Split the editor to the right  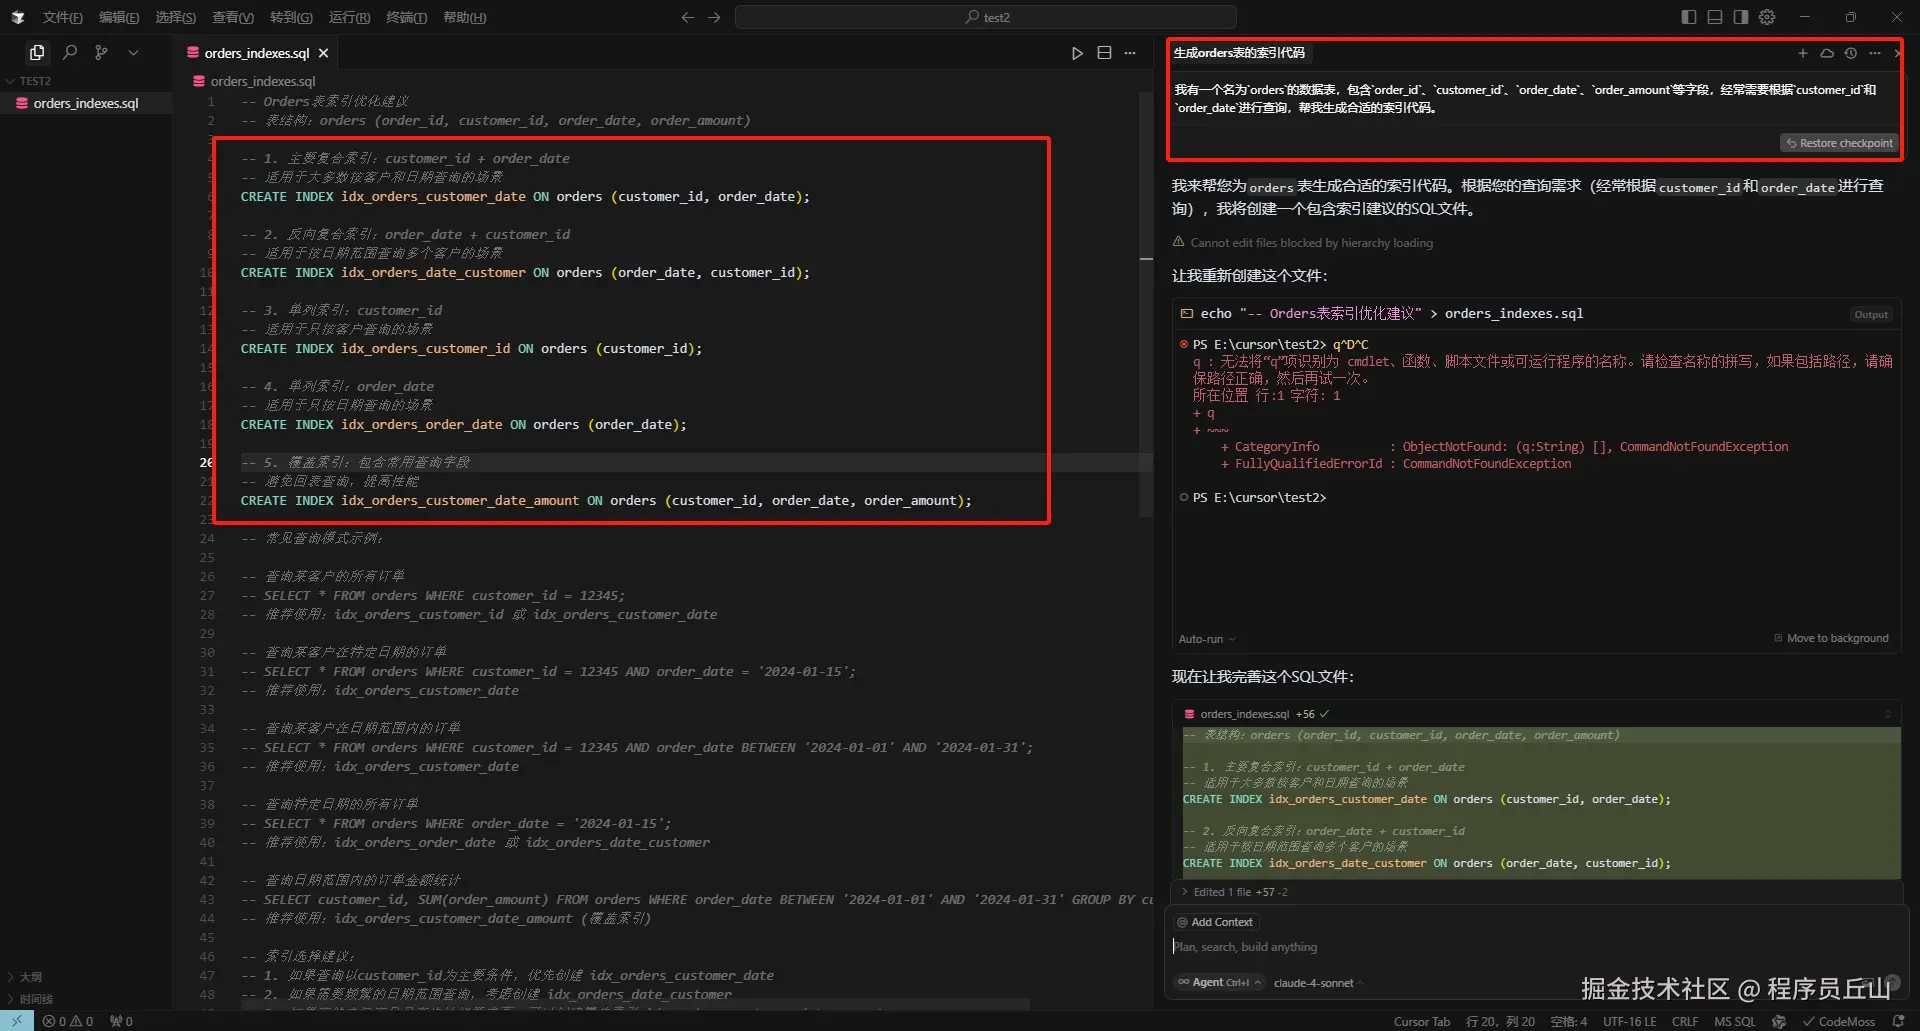(x=1104, y=53)
